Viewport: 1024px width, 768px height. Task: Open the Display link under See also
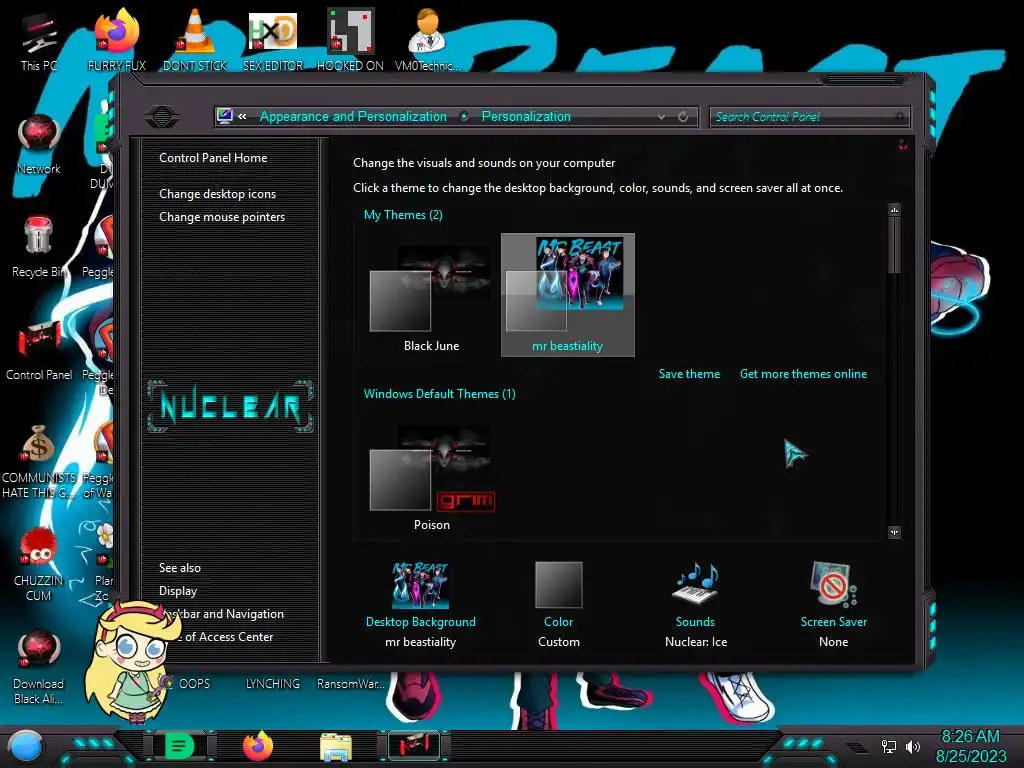178,591
